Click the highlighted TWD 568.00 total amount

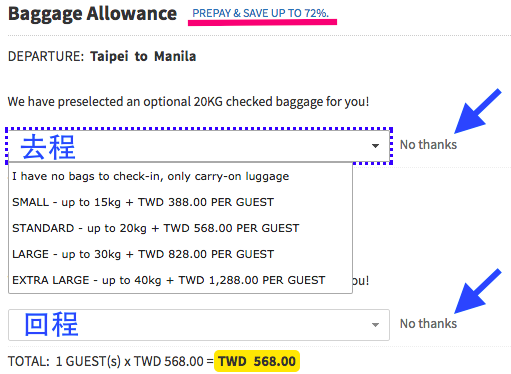coord(257,361)
